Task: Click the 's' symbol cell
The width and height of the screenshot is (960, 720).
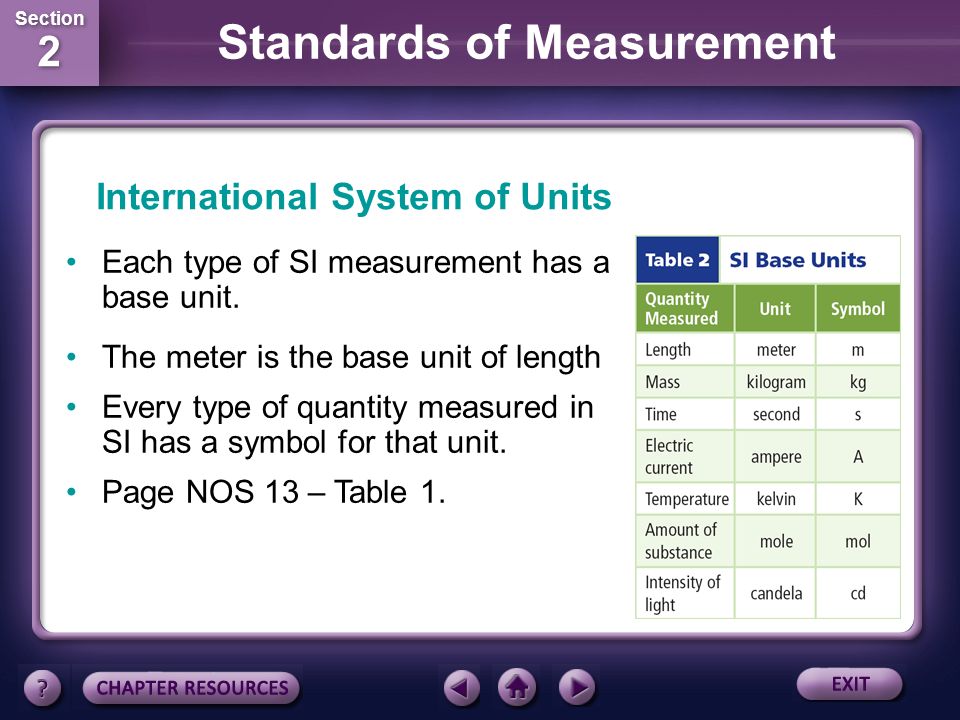Action: coord(858,414)
